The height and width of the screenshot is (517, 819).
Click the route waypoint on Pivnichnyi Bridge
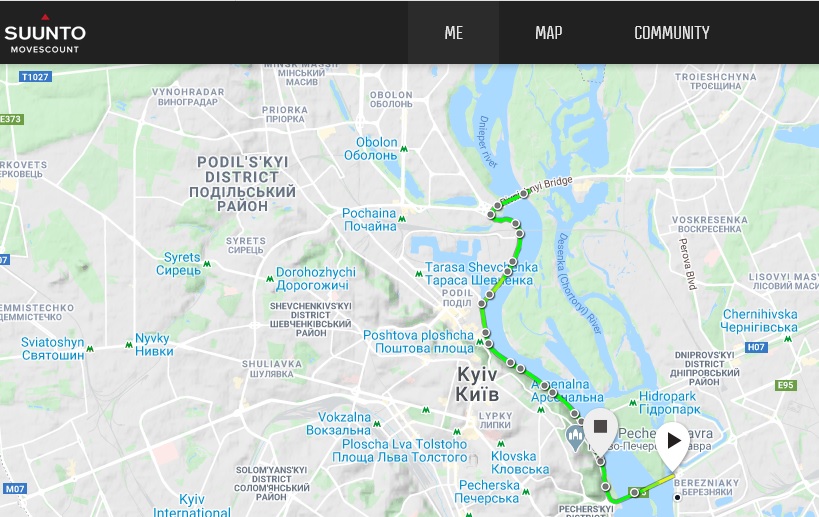coord(524,194)
